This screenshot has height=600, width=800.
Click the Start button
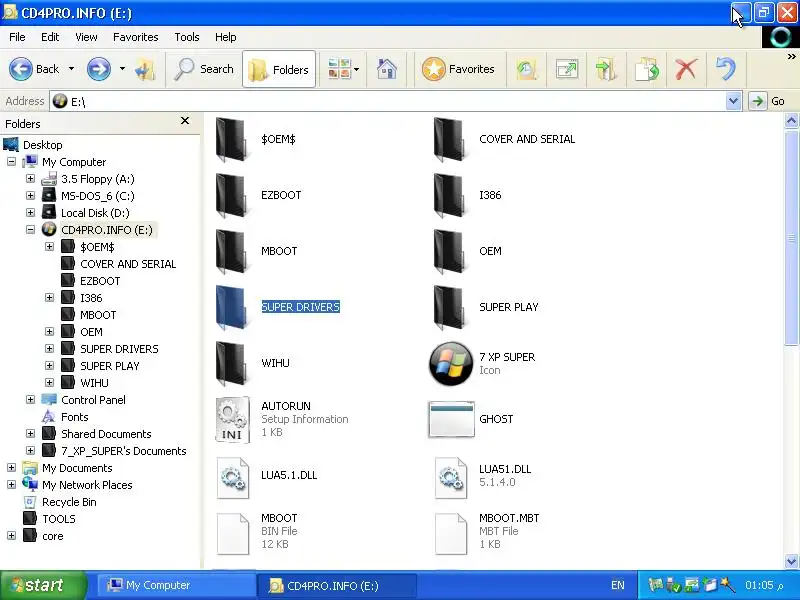point(43,585)
